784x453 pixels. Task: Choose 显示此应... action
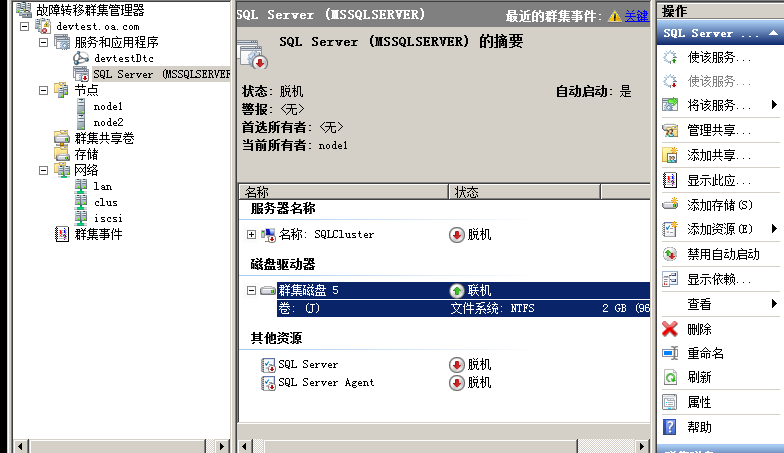pos(719,180)
